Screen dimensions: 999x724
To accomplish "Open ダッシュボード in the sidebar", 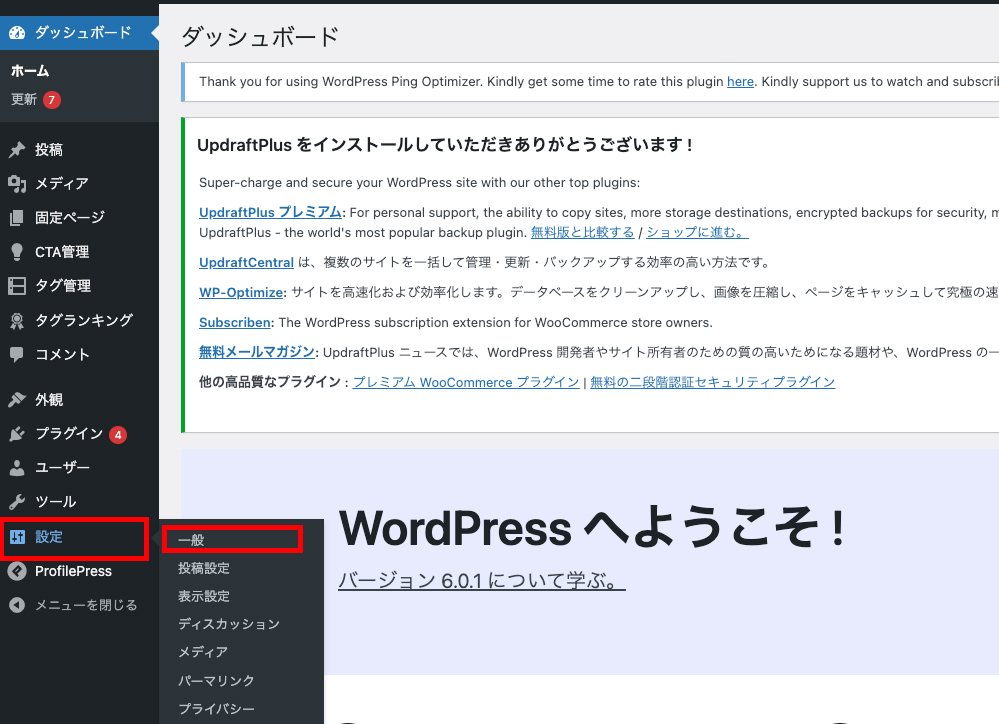I will [x=79, y=33].
